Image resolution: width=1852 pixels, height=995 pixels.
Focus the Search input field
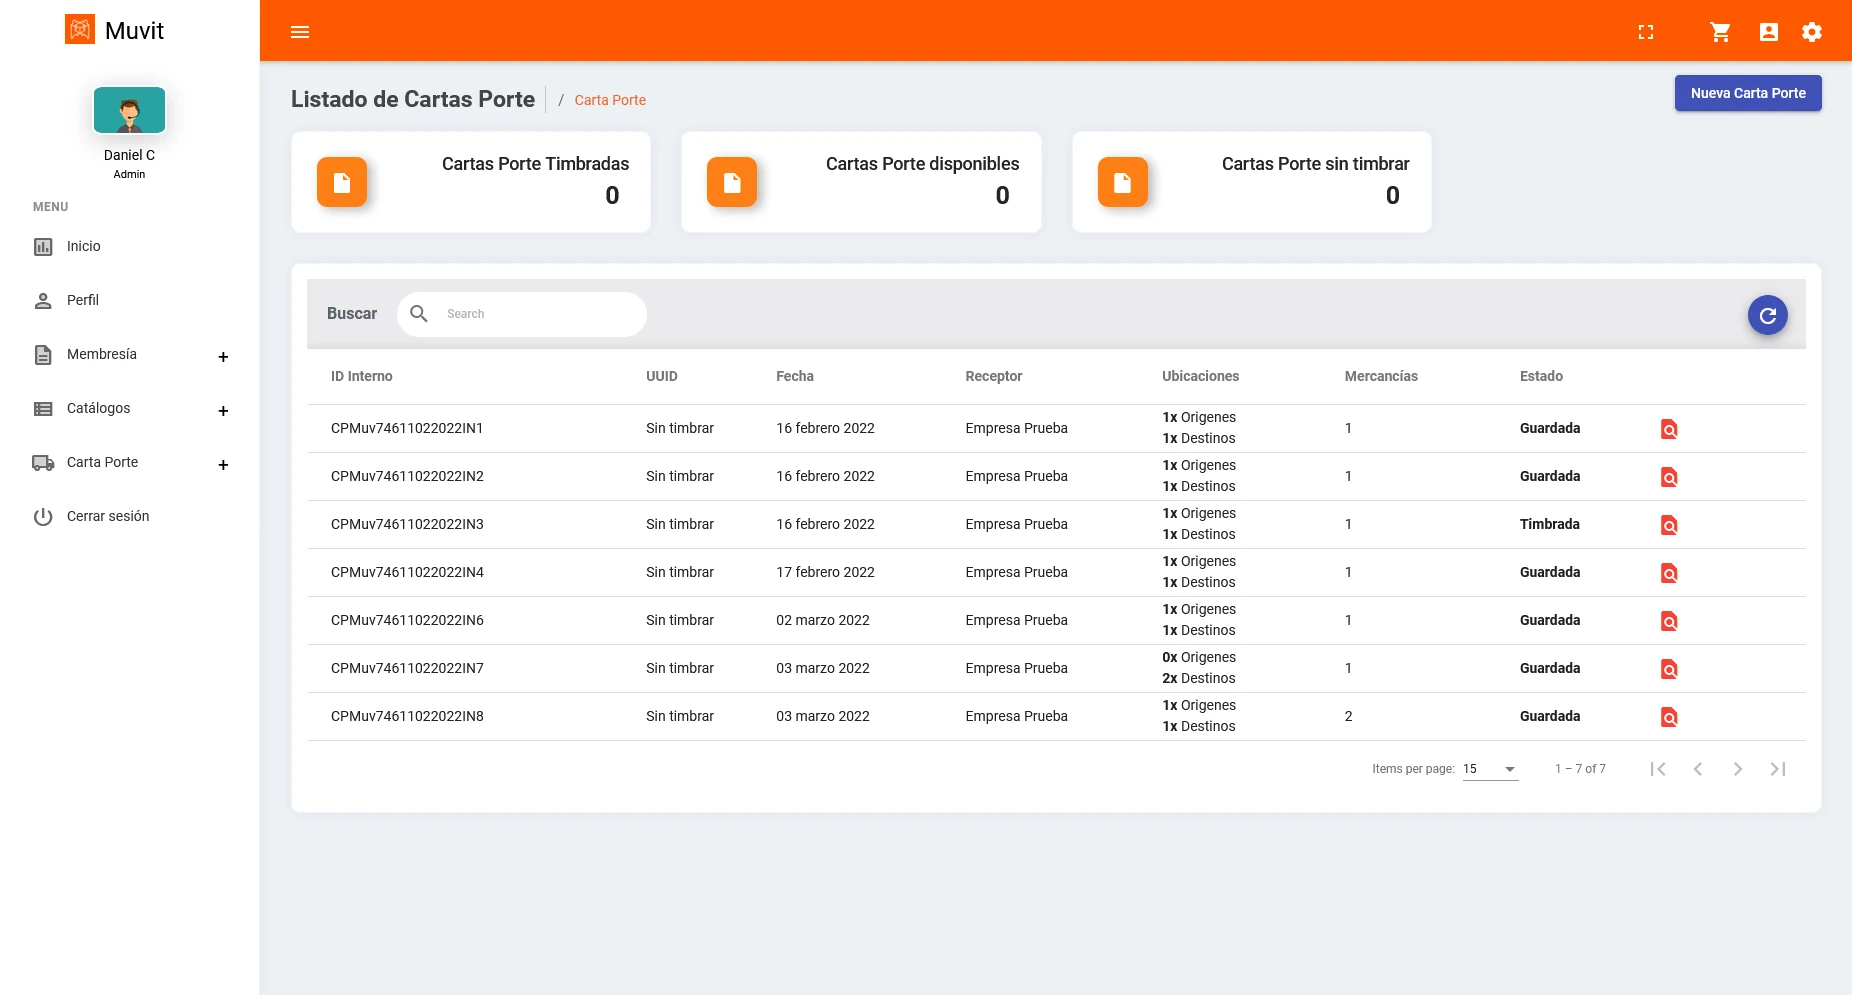point(540,314)
